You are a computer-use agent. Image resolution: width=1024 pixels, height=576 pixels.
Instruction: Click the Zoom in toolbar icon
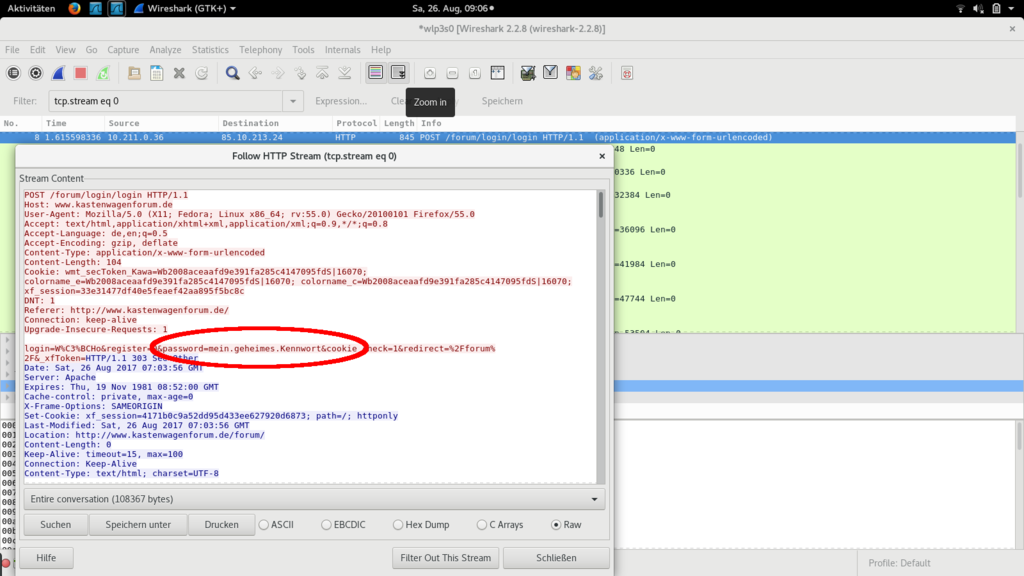[430, 73]
